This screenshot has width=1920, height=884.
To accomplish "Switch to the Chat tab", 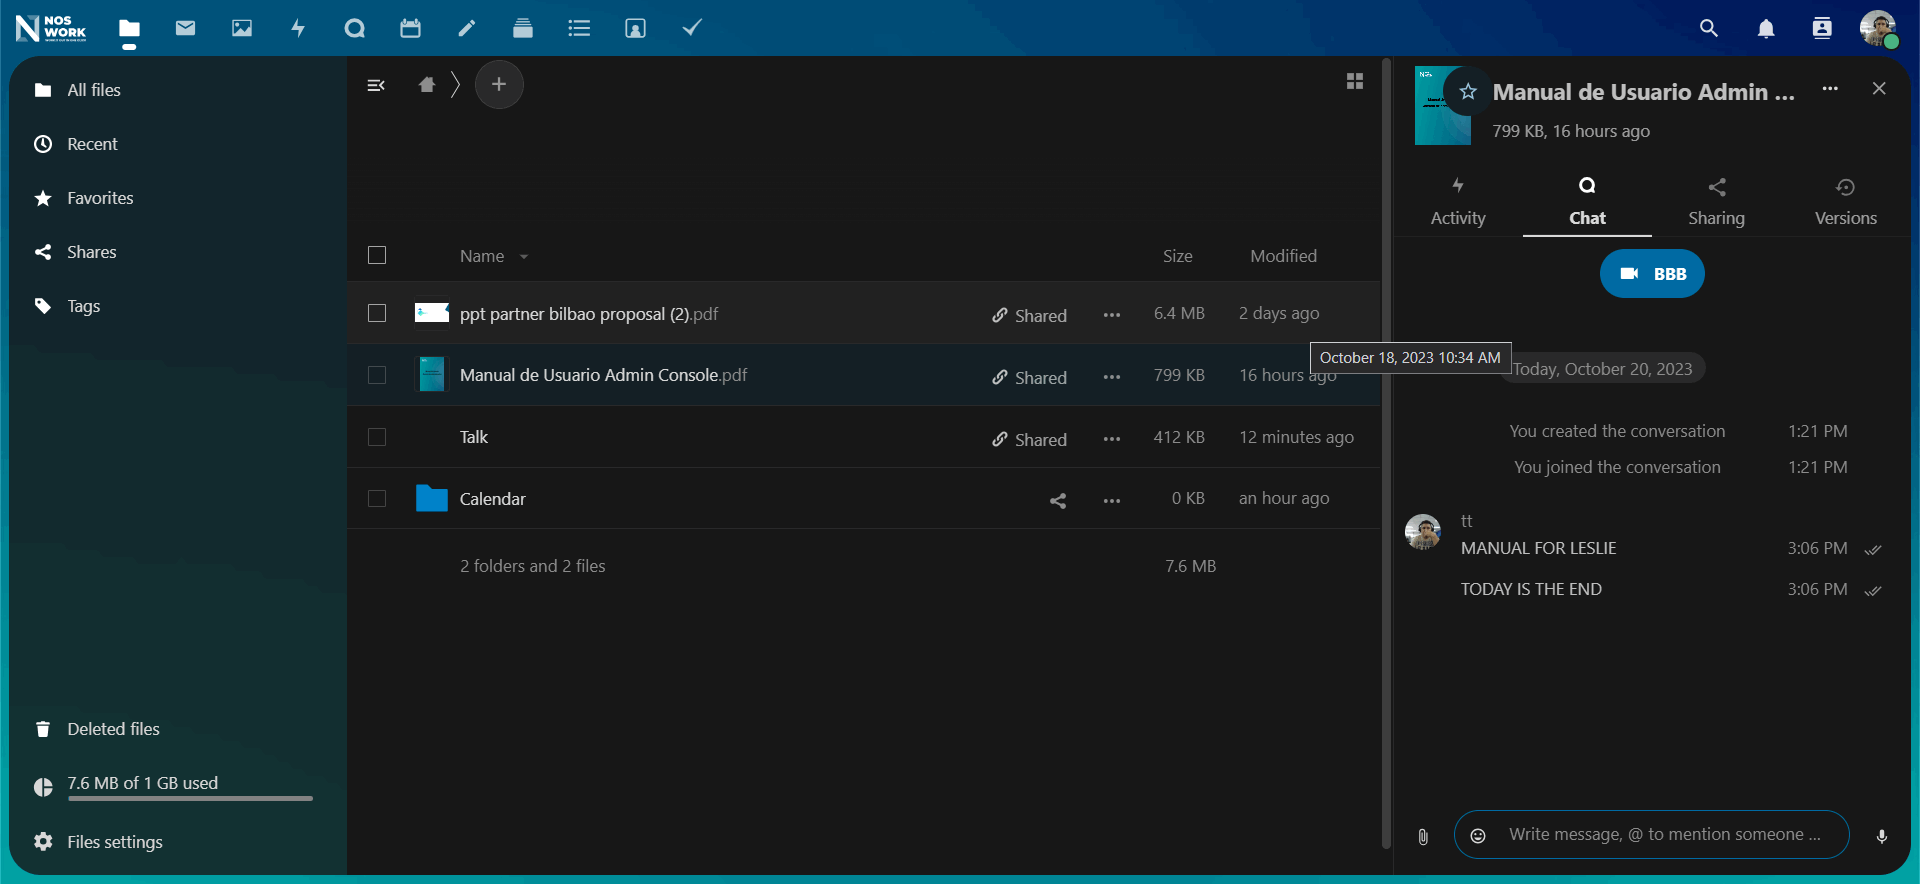I will point(1587,202).
